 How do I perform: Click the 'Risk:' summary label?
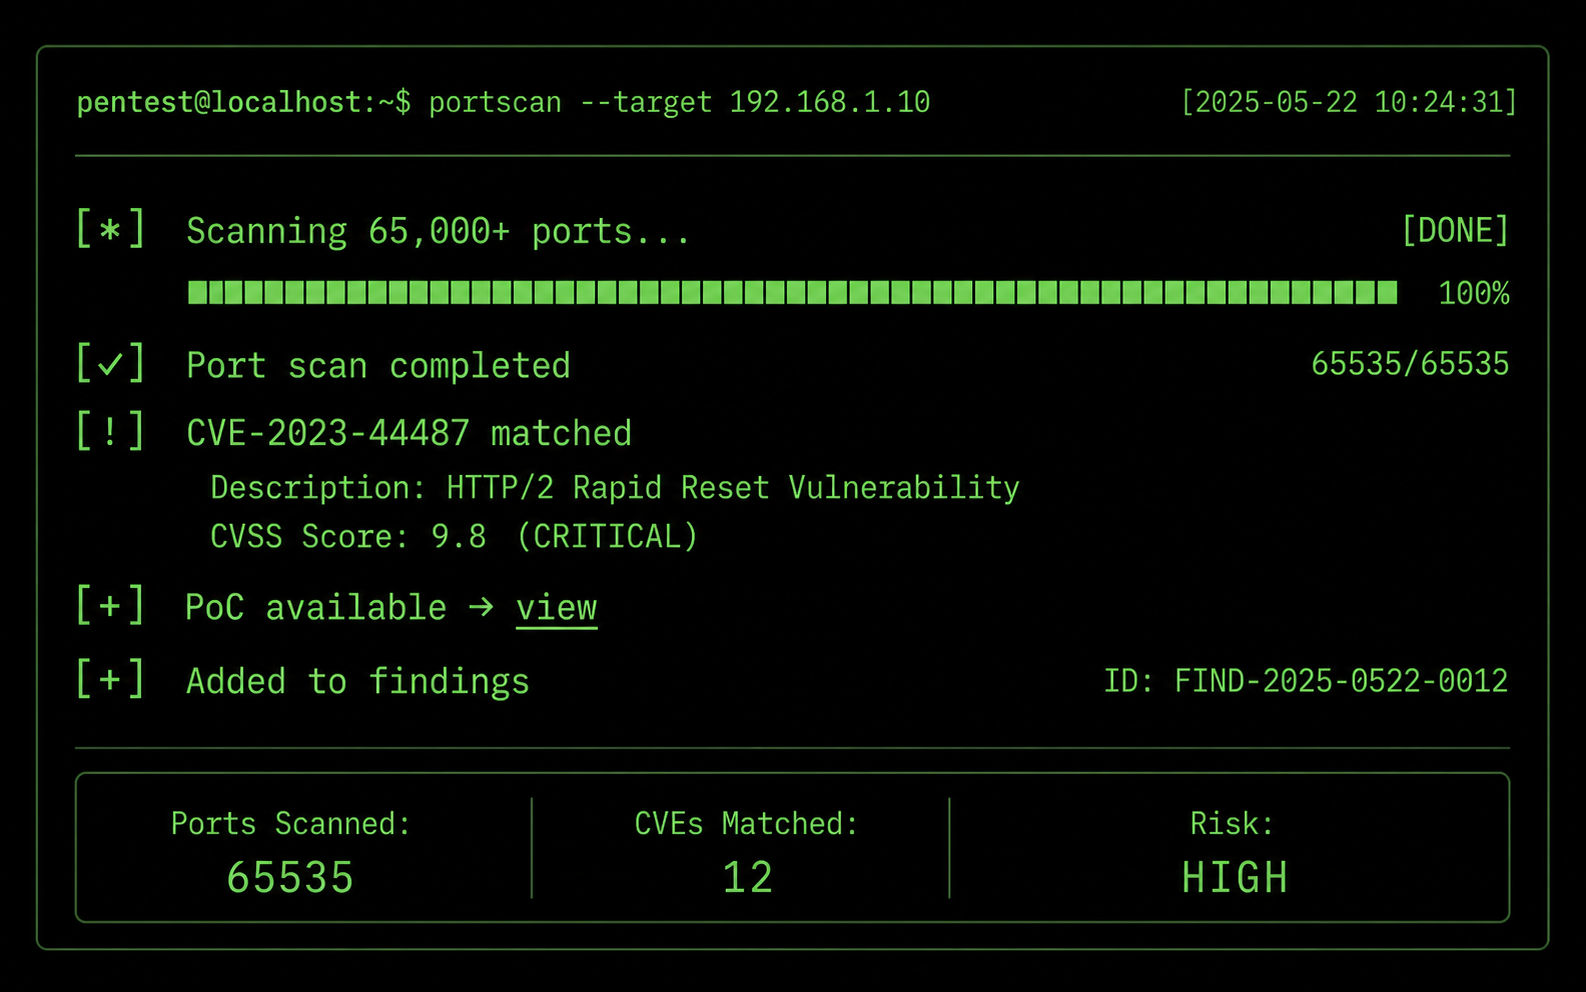tap(1232, 823)
